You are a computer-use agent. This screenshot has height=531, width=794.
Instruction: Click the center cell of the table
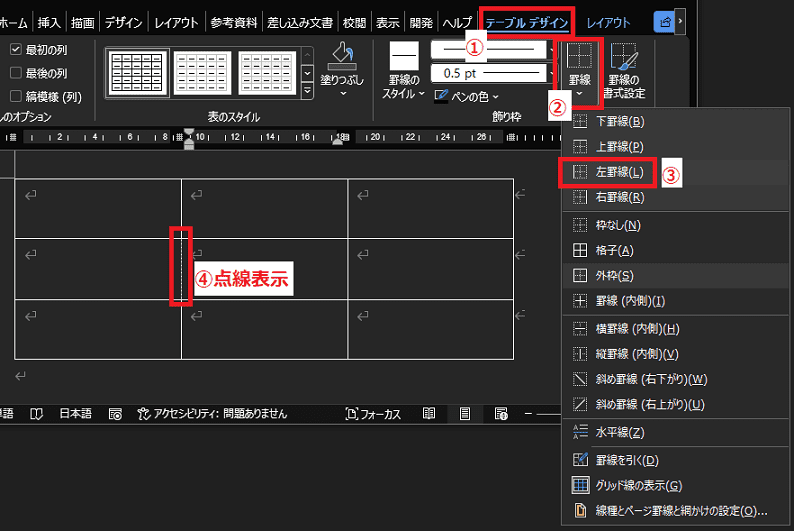click(x=264, y=270)
